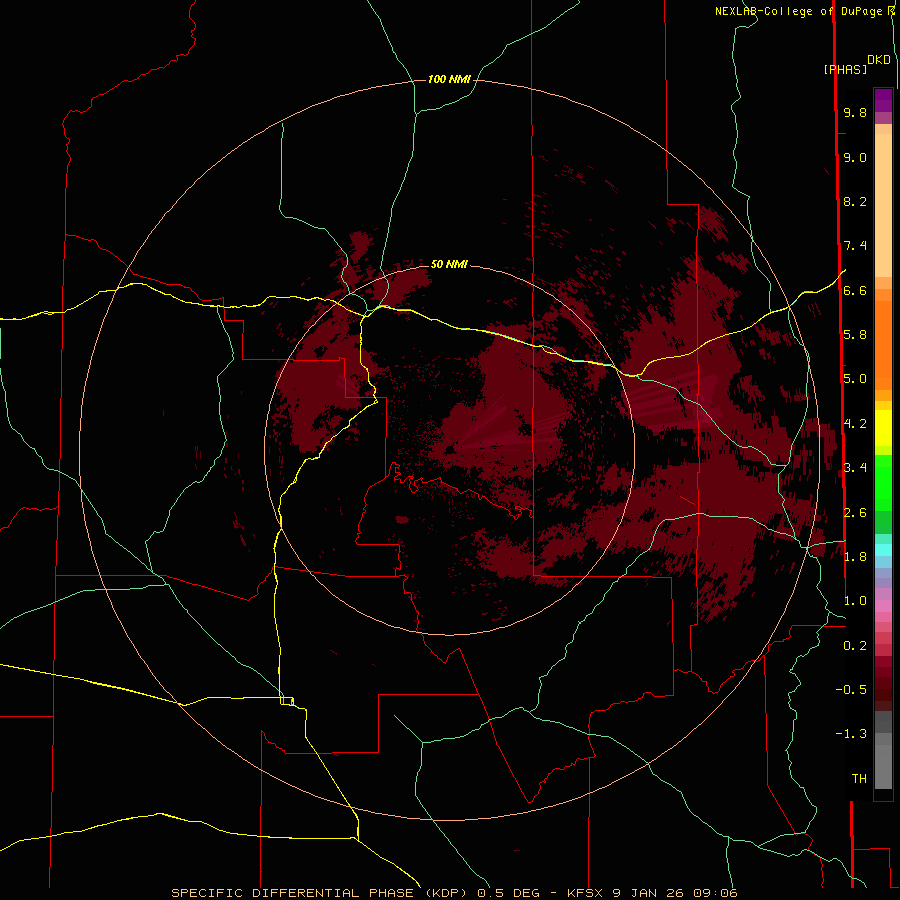Click the 50 NMI range ring label

(449, 264)
